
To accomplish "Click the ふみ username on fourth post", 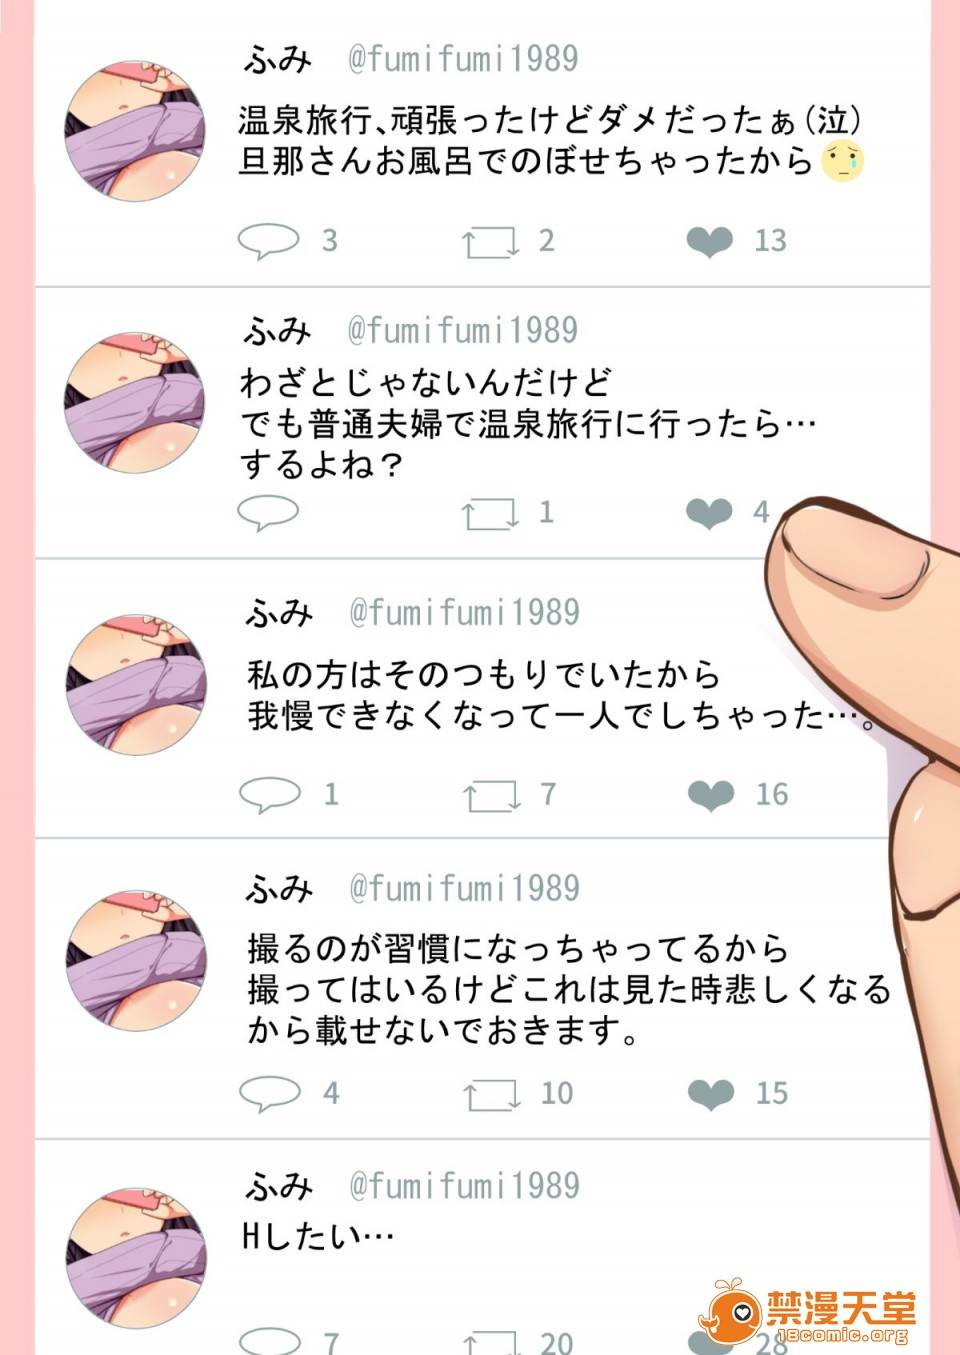I will coord(280,888).
